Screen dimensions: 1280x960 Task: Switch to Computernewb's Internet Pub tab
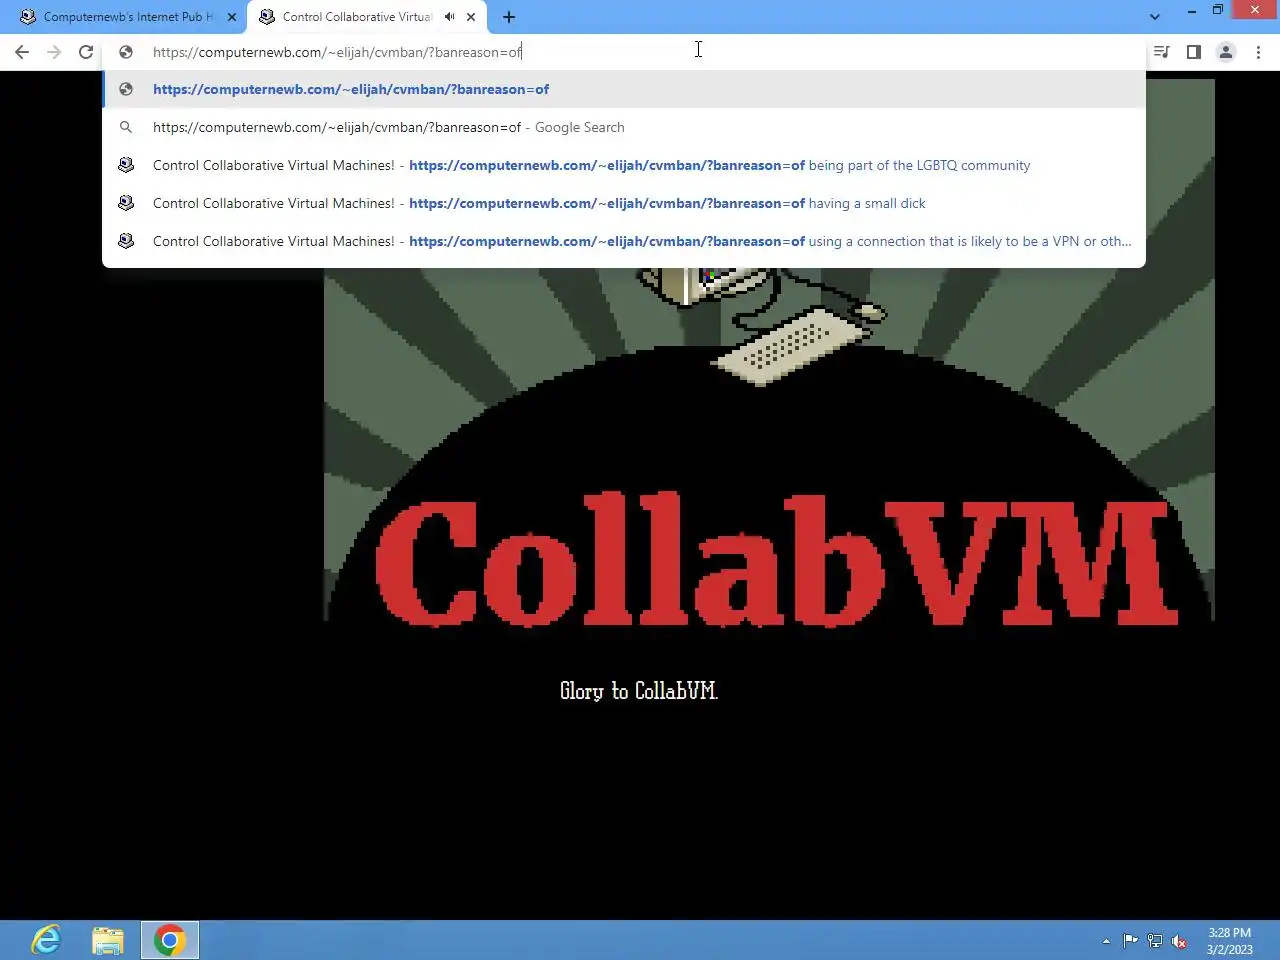coord(127,17)
